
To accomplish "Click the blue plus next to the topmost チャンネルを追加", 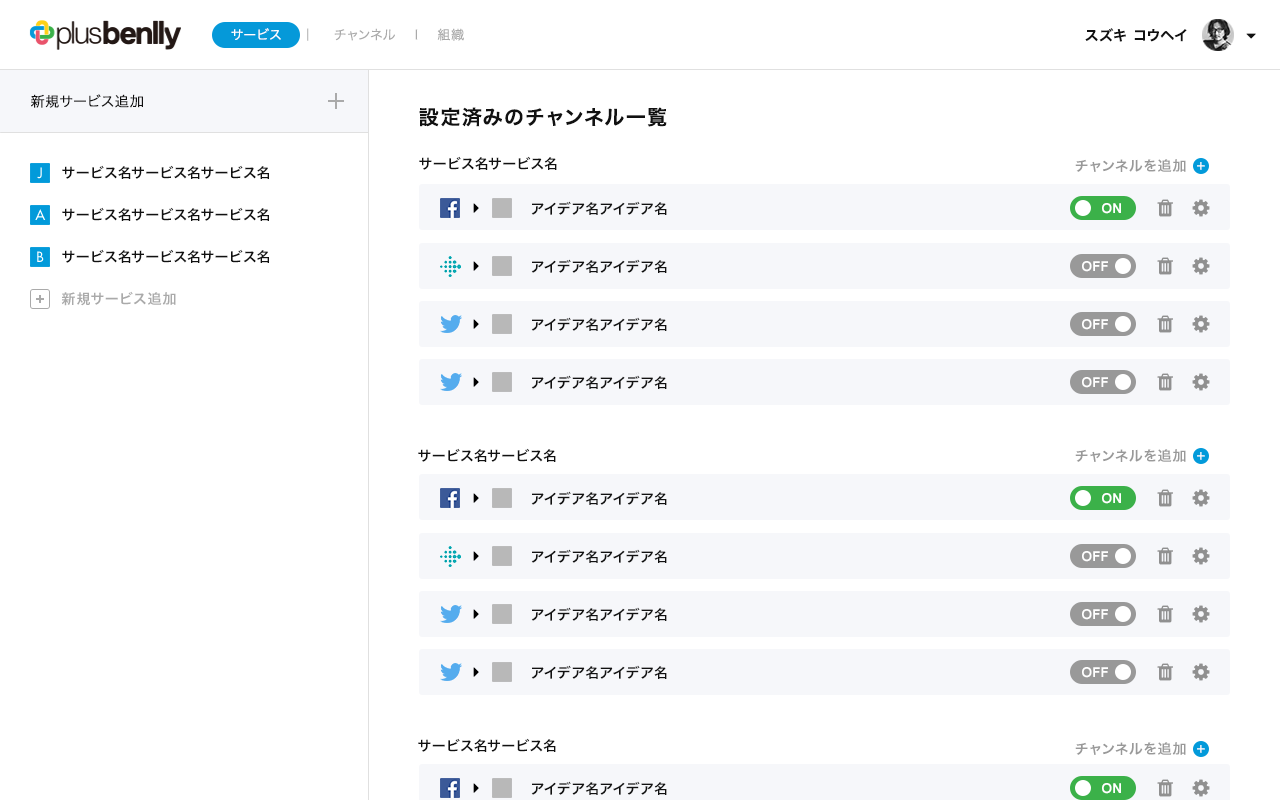I will pyautogui.click(x=1201, y=166).
